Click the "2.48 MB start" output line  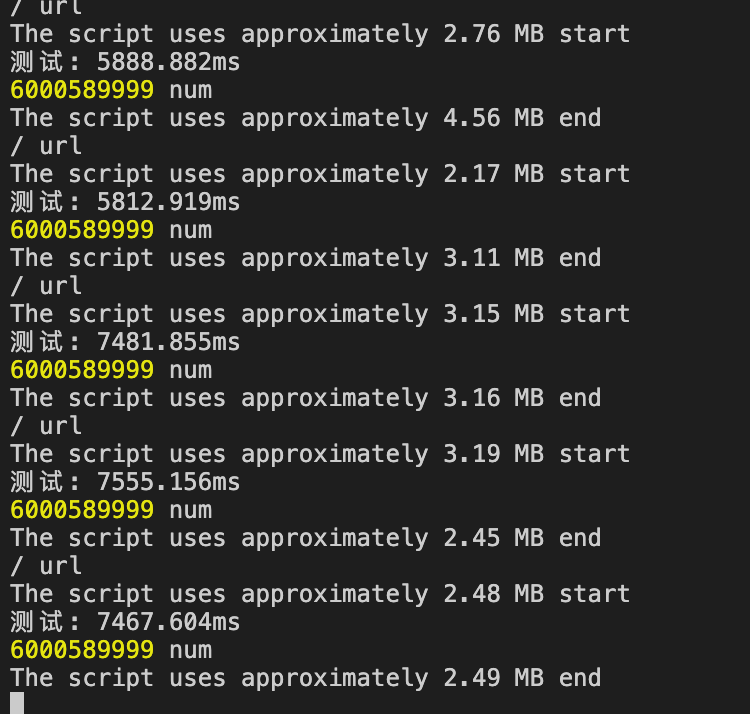[x=320, y=594]
